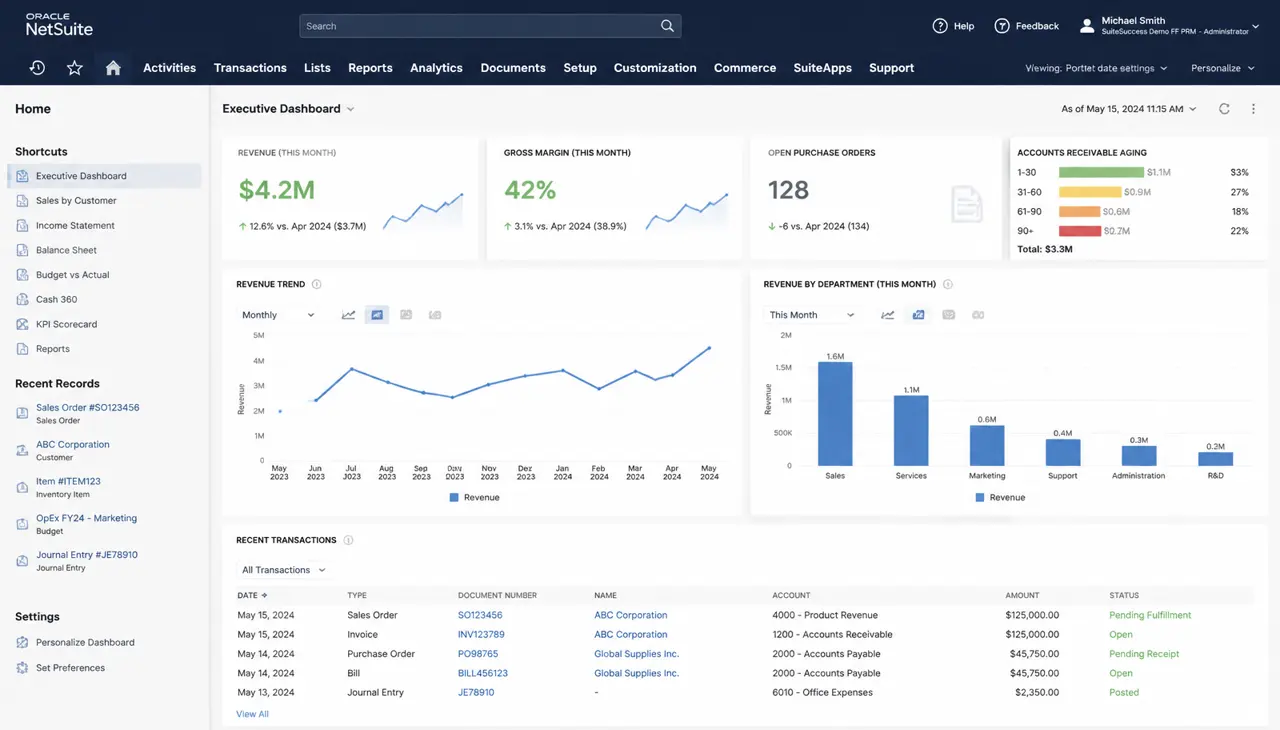Open the Income Statement shortcut
1280x730 pixels.
pos(75,225)
